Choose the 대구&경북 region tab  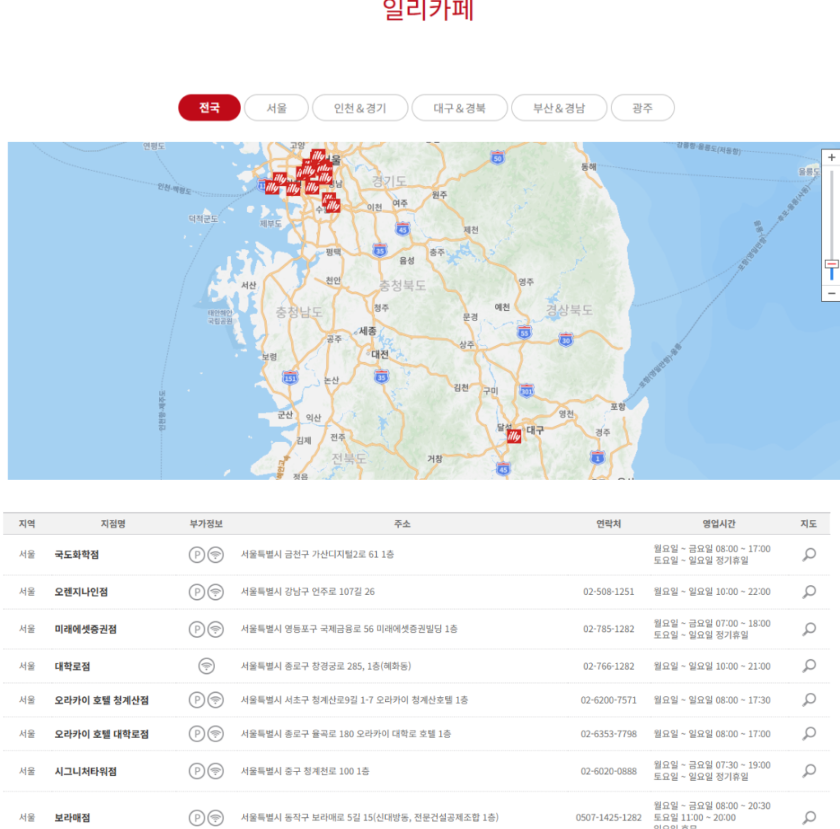(x=460, y=108)
